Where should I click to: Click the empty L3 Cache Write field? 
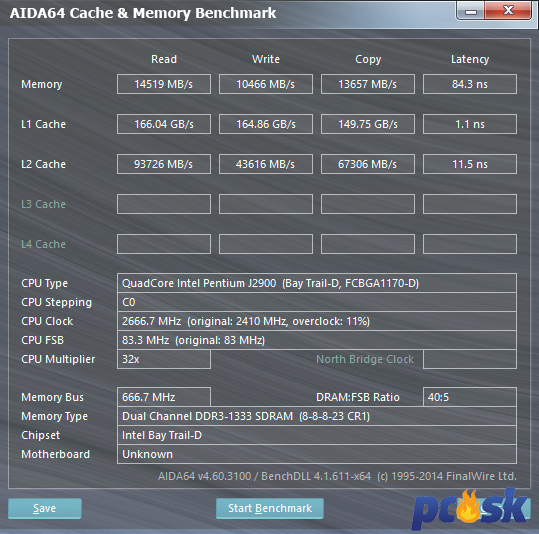[x=266, y=204]
